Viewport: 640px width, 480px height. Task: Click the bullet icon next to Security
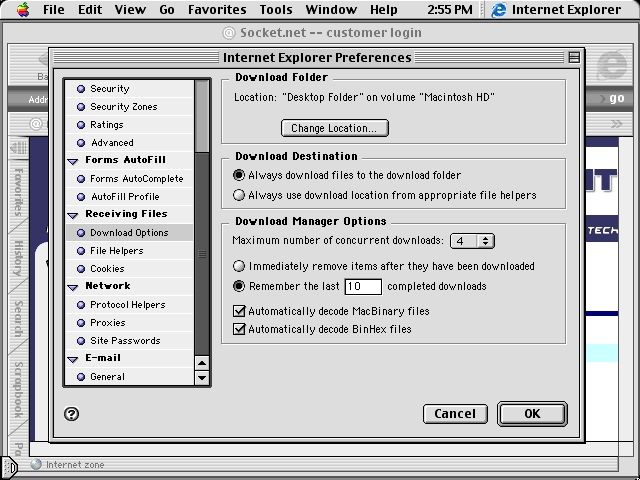coord(81,89)
